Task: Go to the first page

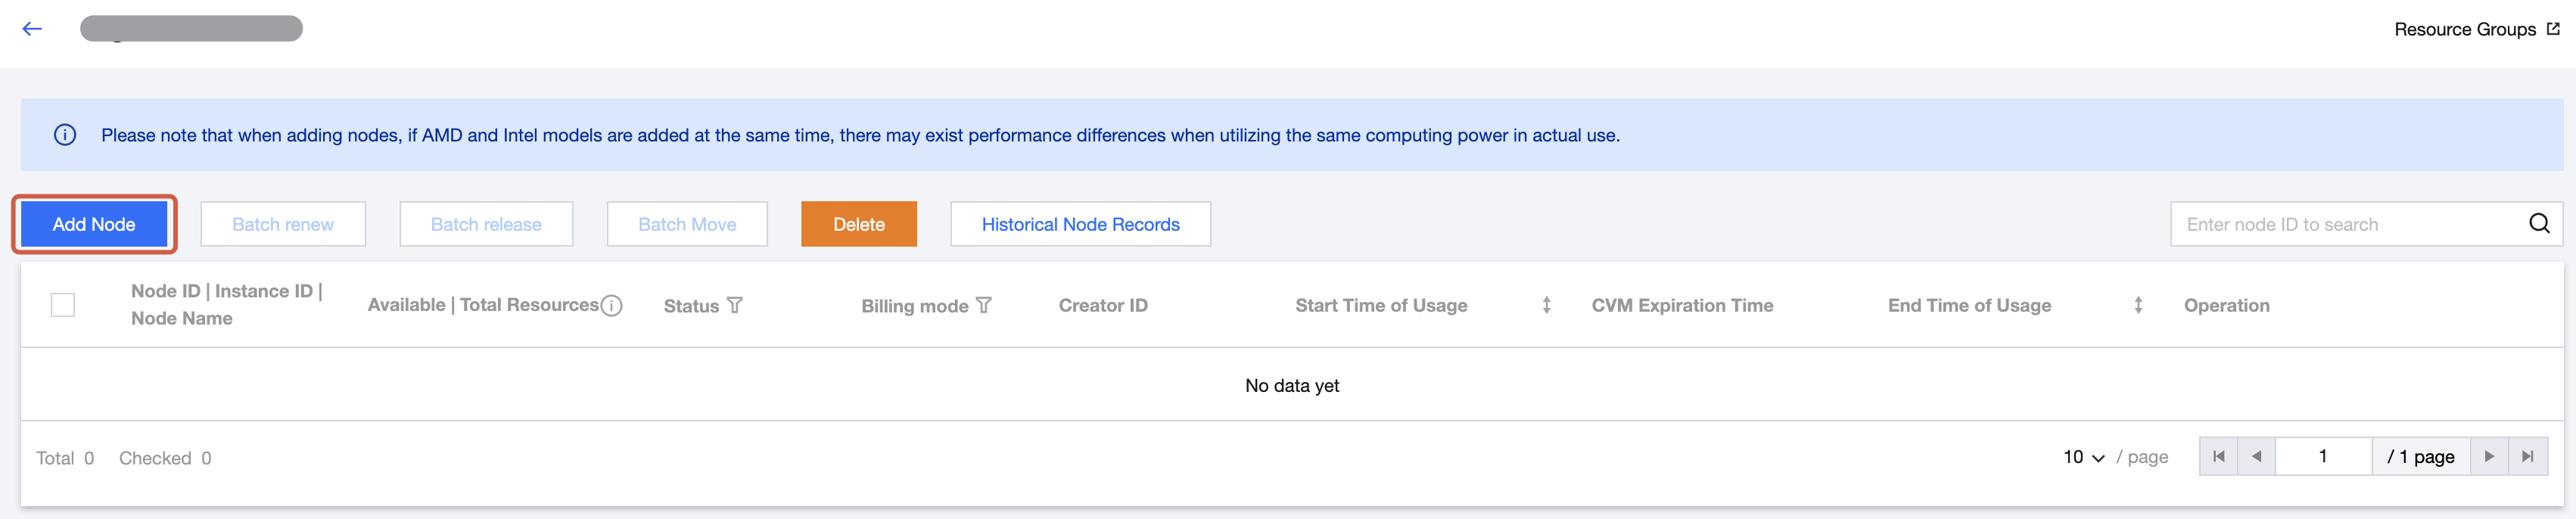Action: click(2218, 457)
